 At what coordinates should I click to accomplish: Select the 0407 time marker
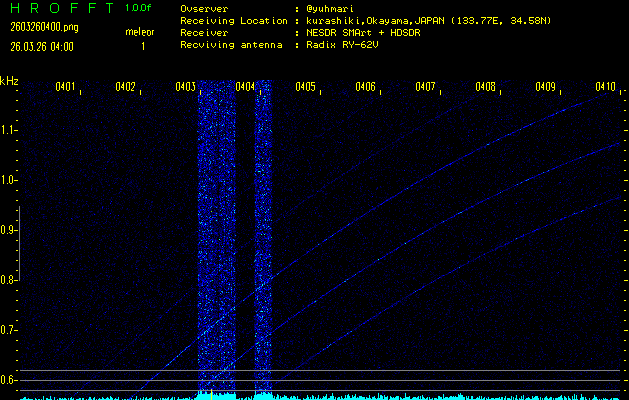click(x=426, y=87)
